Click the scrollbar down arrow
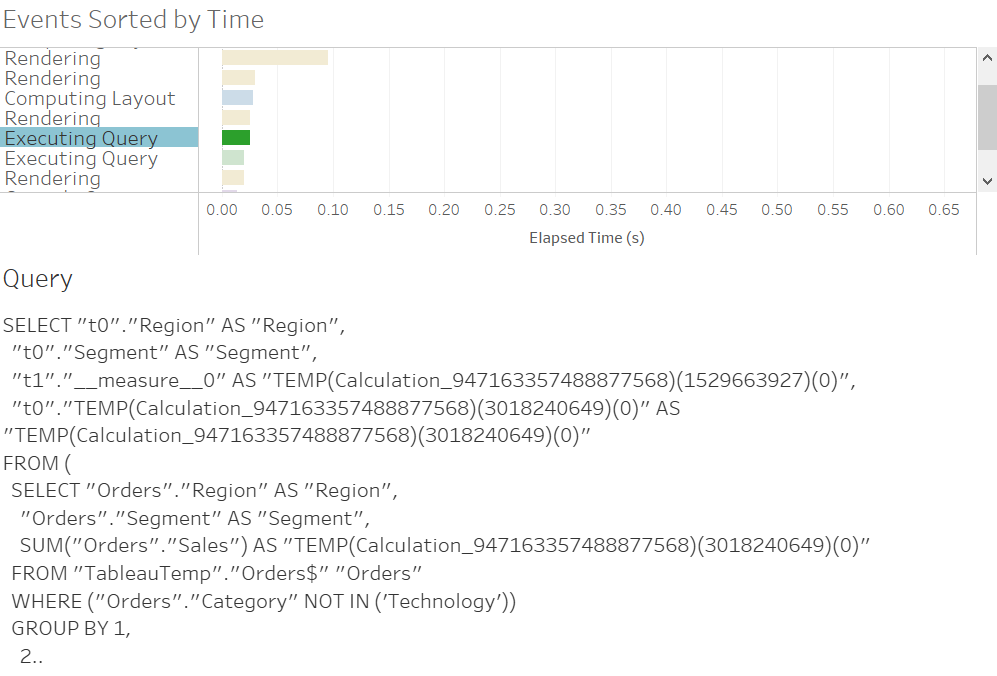 (x=987, y=181)
